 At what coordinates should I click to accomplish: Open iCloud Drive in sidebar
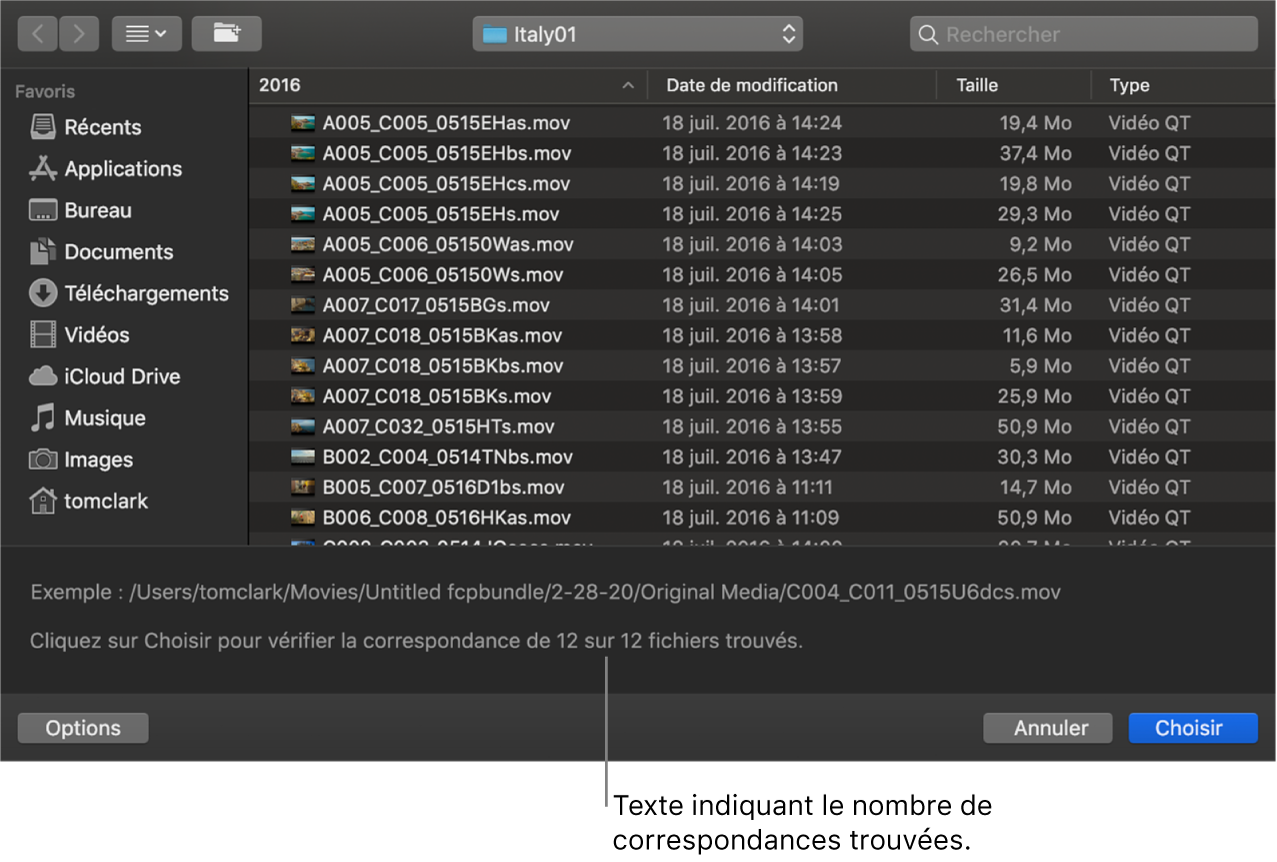point(122,377)
